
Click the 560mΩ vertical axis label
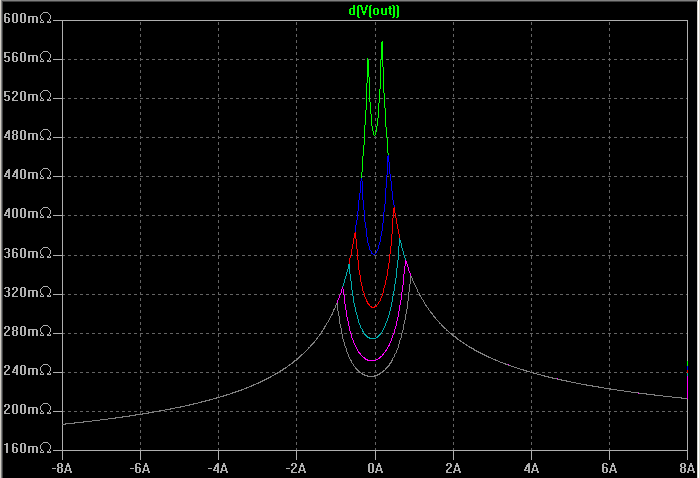point(27,58)
